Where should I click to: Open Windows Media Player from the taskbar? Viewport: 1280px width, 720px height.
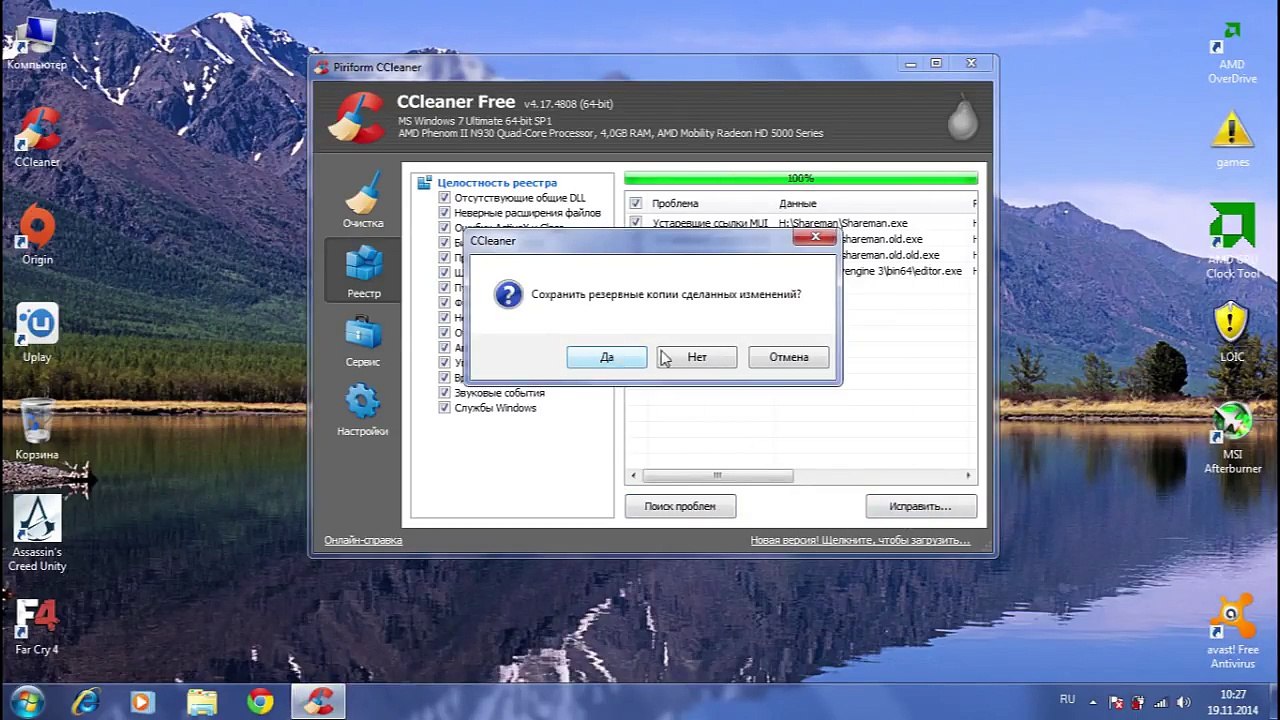[143, 702]
